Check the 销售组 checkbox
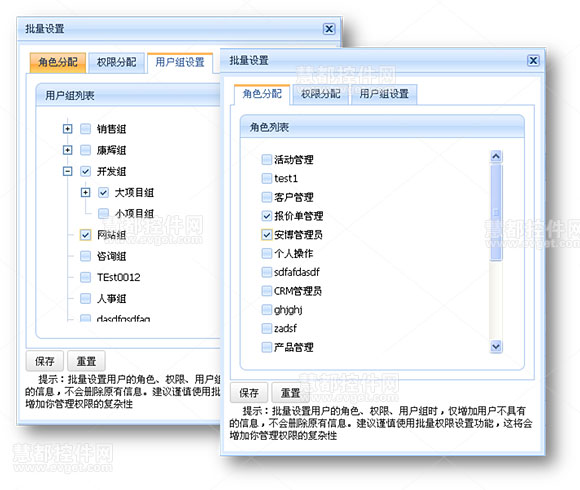This screenshot has width=580, height=490. pos(85,129)
